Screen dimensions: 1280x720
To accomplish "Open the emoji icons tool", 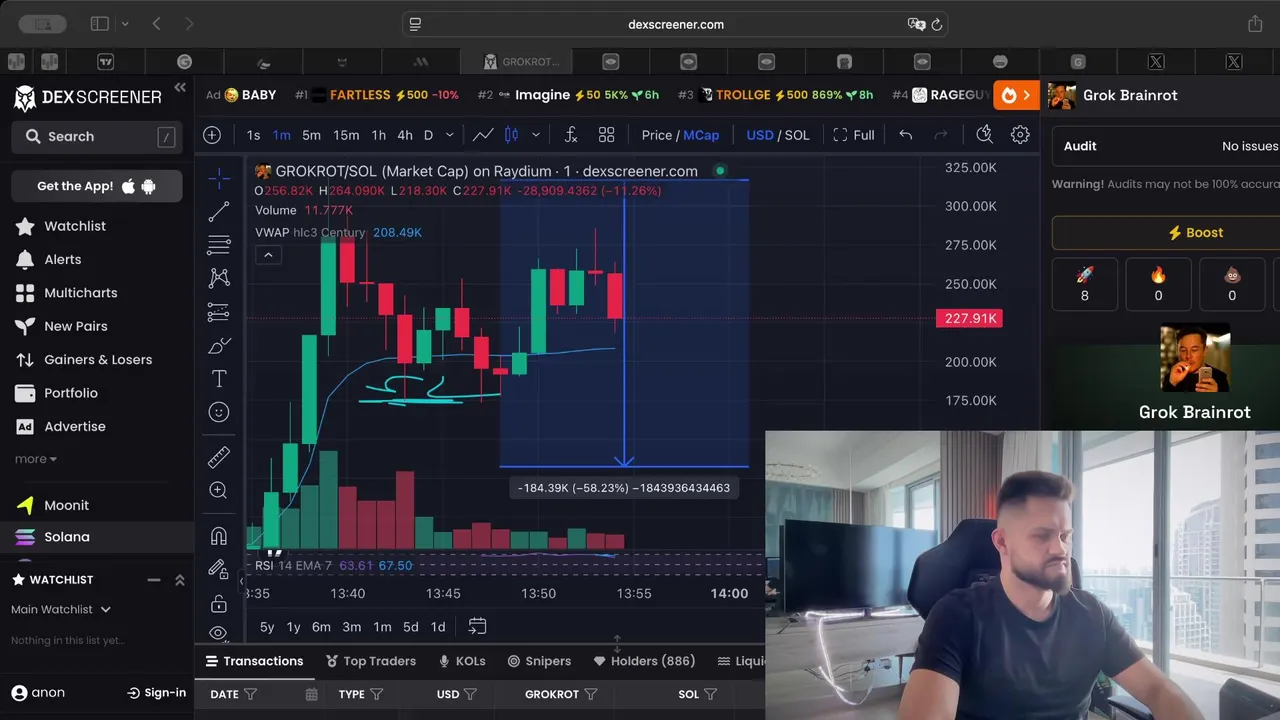I will (x=219, y=412).
